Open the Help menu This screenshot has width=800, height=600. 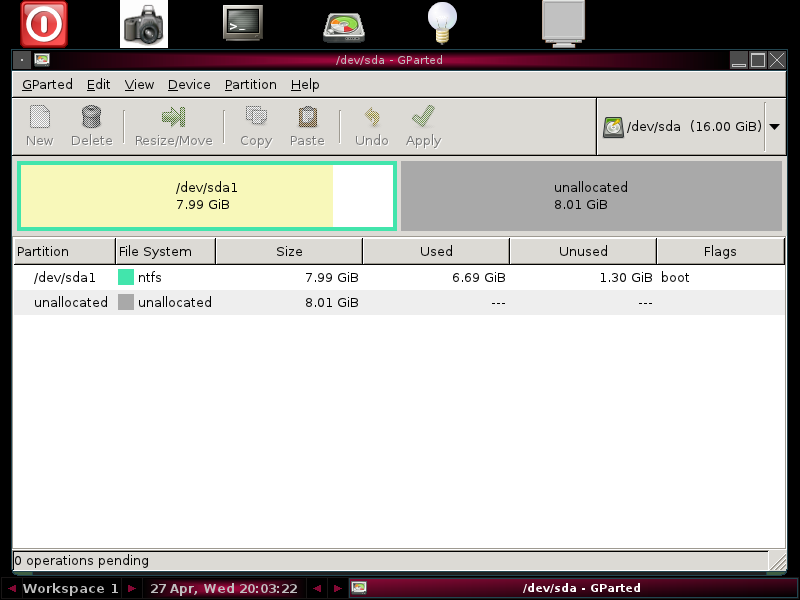tap(305, 85)
